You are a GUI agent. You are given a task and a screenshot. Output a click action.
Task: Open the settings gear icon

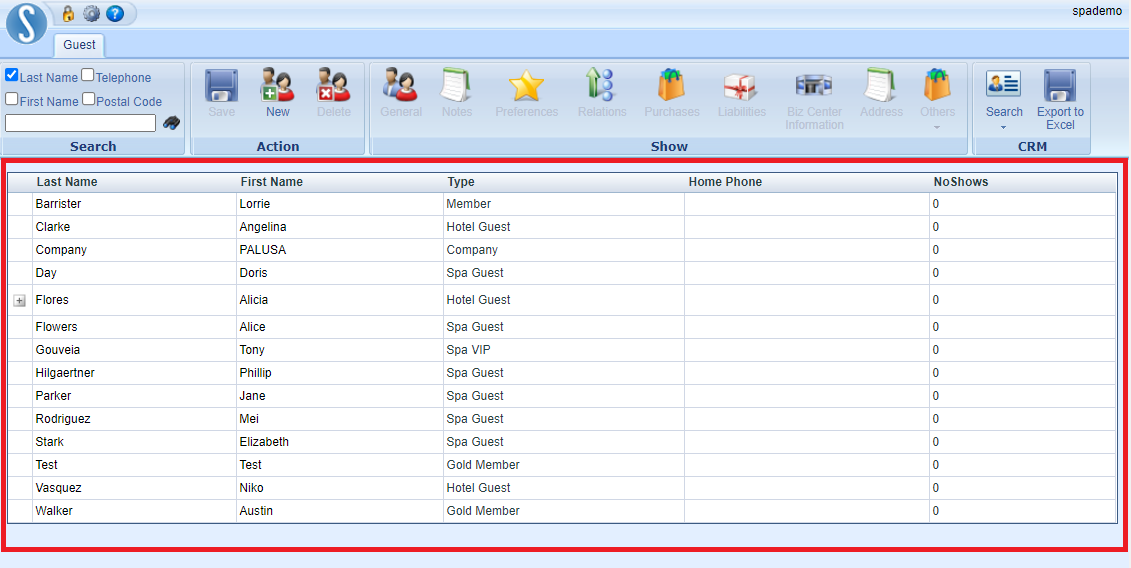(92, 13)
